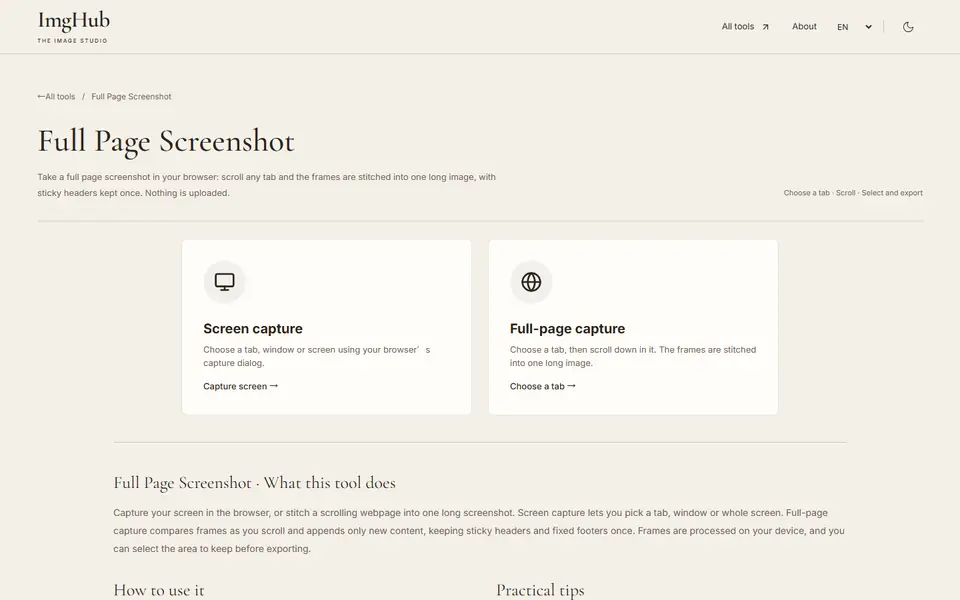This screenshot has width=960, height=600.
Task: Click the How to use it heading
Action: click(x=159, y=590)
